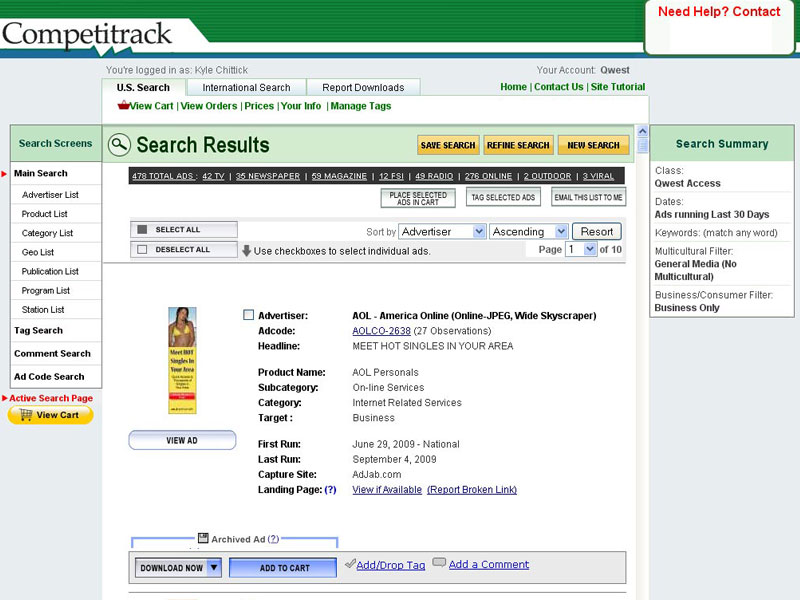This screenshot has width=800, height=600.
Task: Click the red basket icon beside View Cart
Action: [x=123, y=106]
